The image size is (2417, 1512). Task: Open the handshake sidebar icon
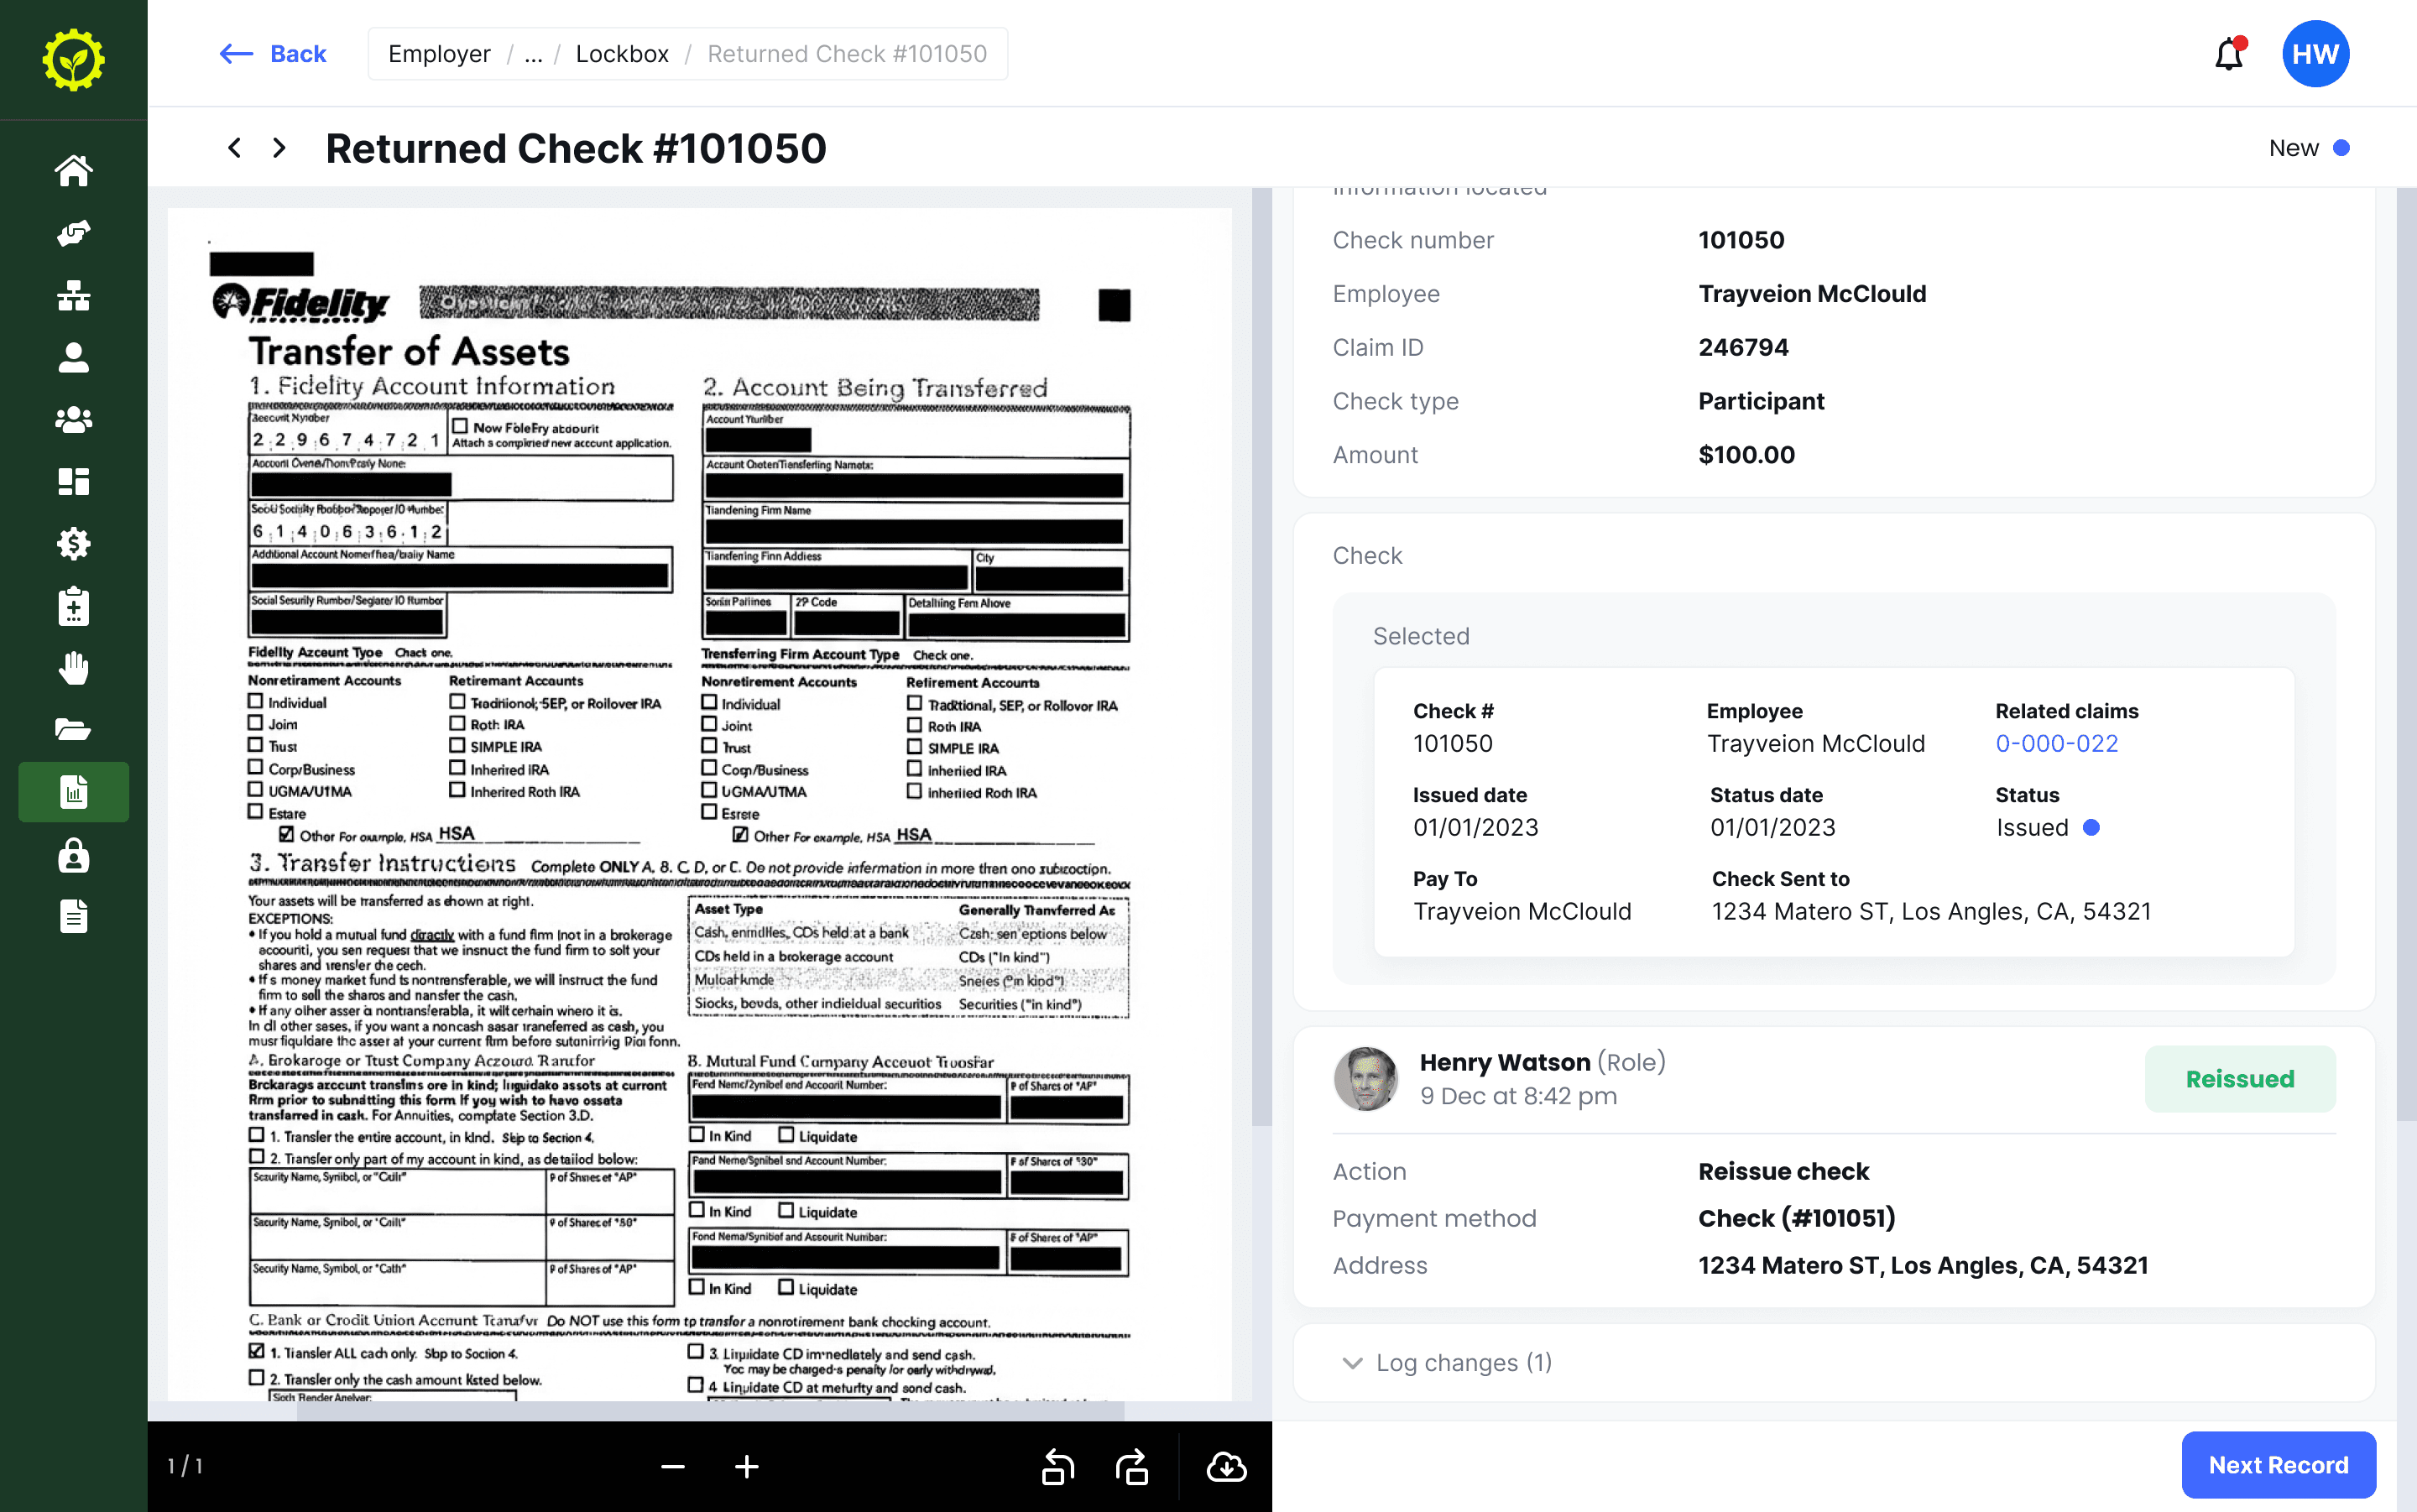(x=73, y=232)
